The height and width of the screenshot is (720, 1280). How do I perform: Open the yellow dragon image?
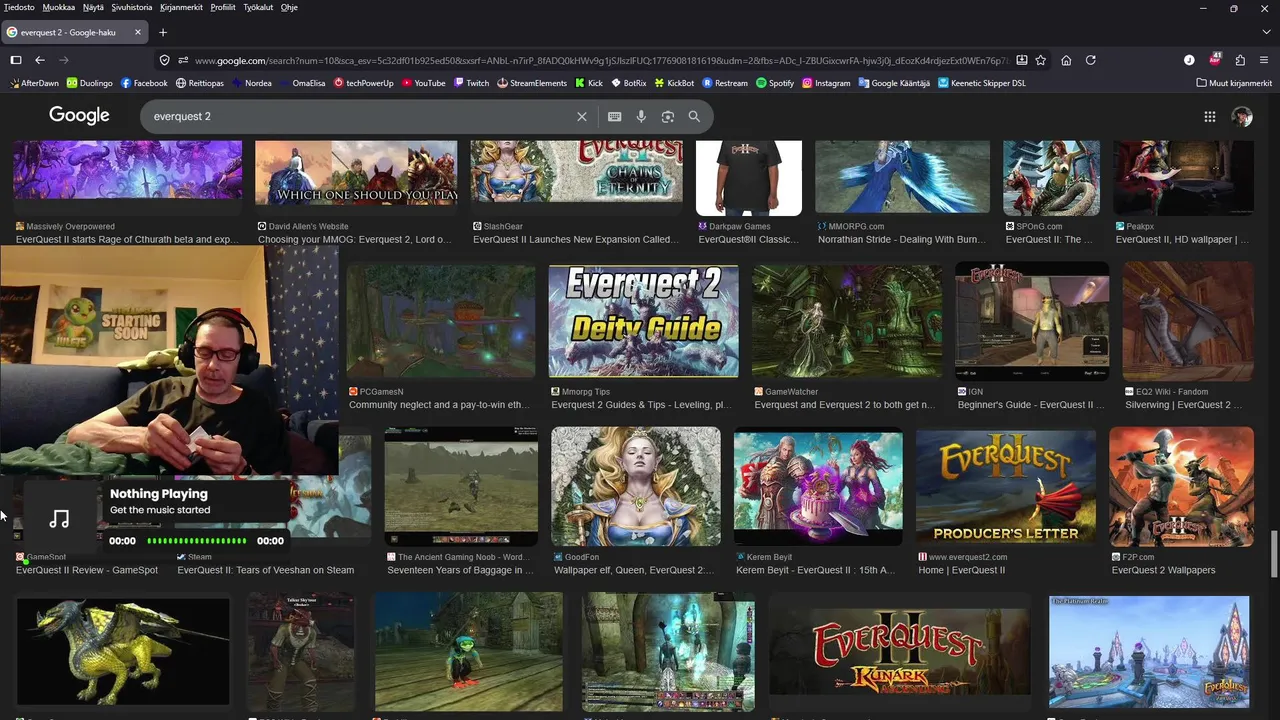123,650
